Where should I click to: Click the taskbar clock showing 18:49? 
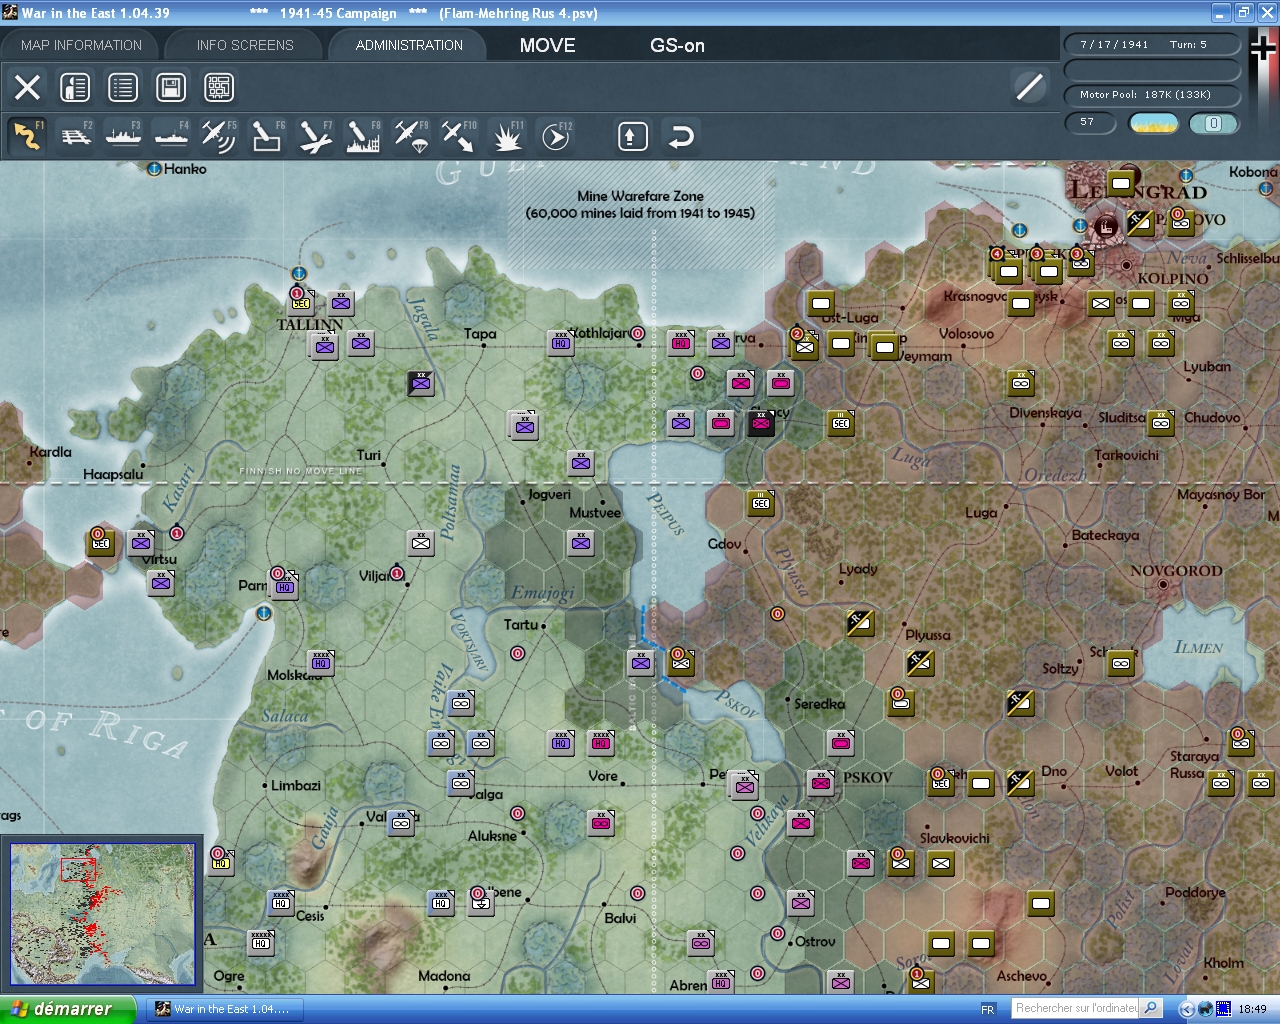(x=1252, y=1009)
